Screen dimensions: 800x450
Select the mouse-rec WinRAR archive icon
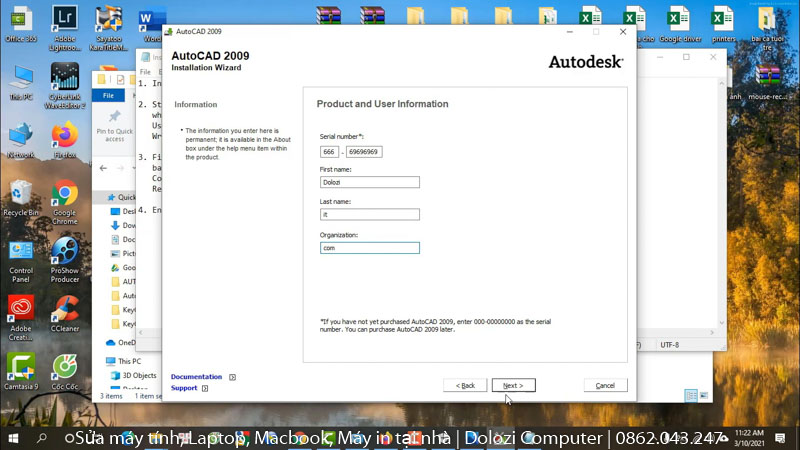(x=768, y=80)
